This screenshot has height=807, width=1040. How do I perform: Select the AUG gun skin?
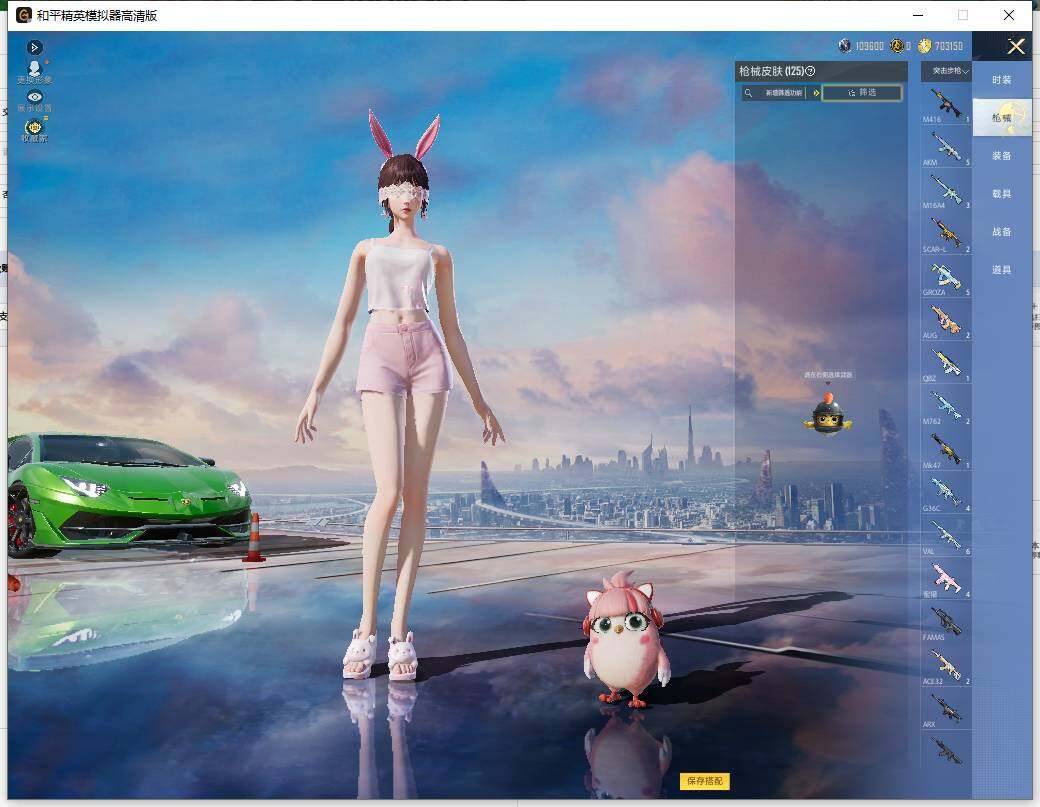coord(946,320)
